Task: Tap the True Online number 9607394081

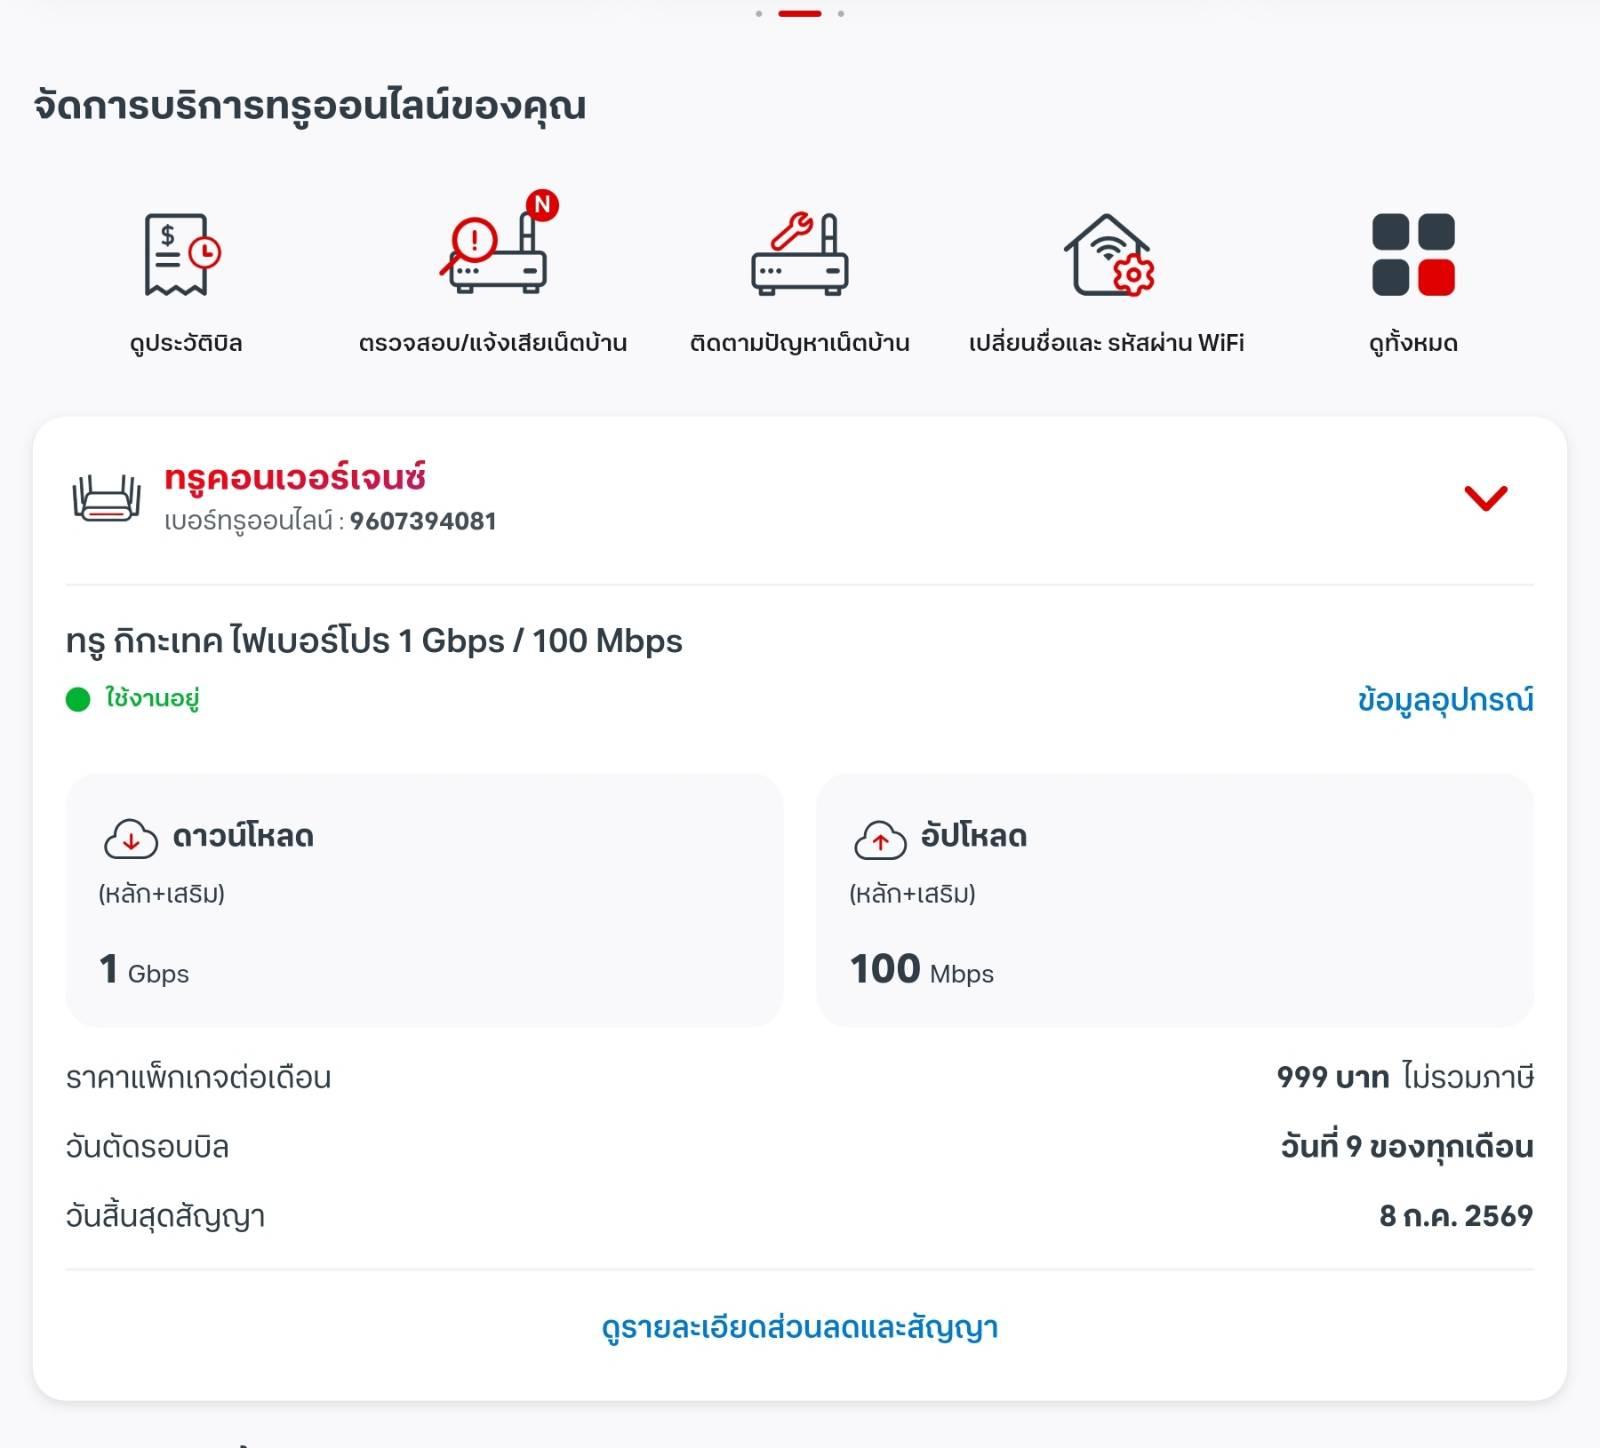Action: 423,521
